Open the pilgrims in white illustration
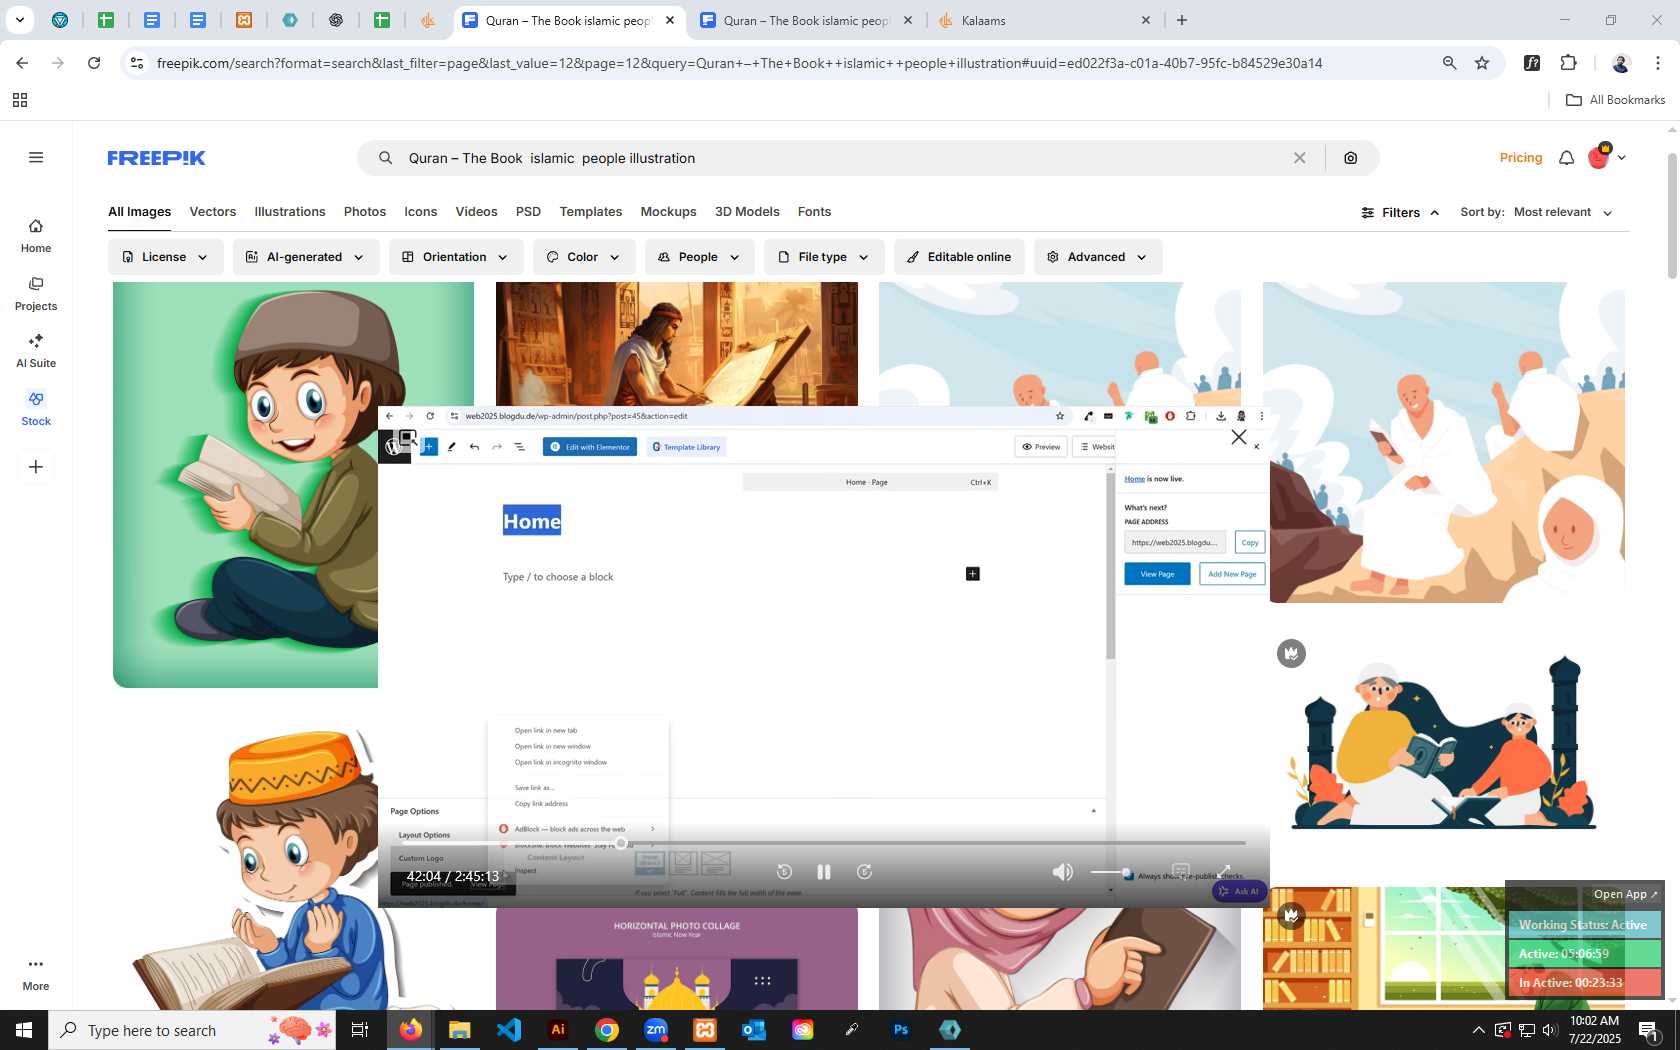 (x=1446, y=442)
